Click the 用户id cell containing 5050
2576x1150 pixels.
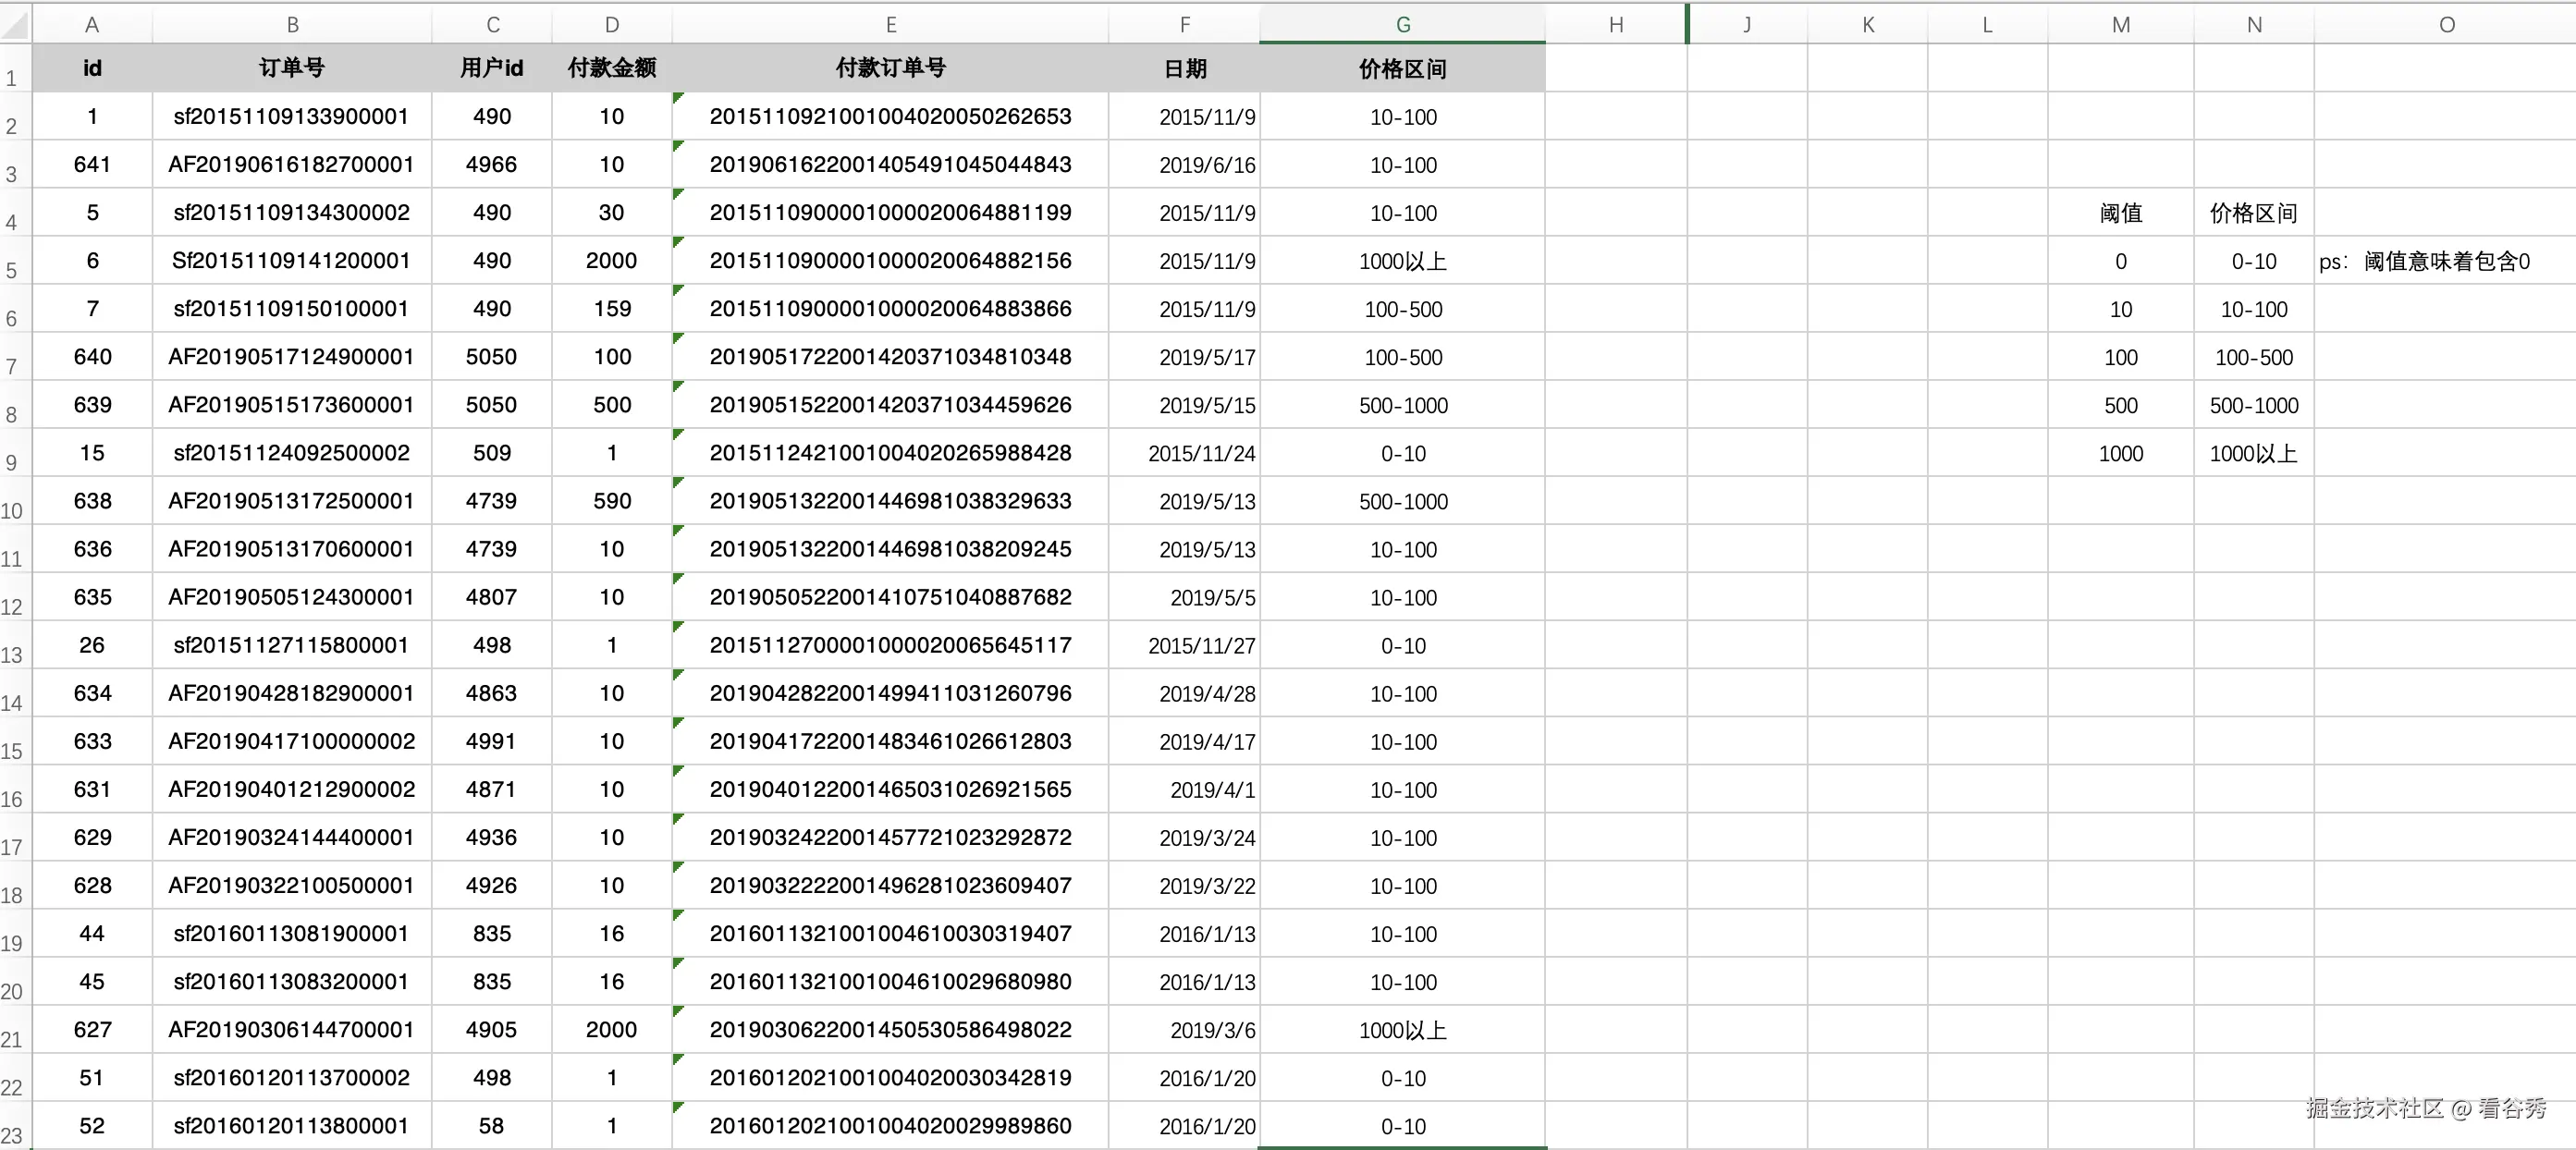click(x=491, y=357)
